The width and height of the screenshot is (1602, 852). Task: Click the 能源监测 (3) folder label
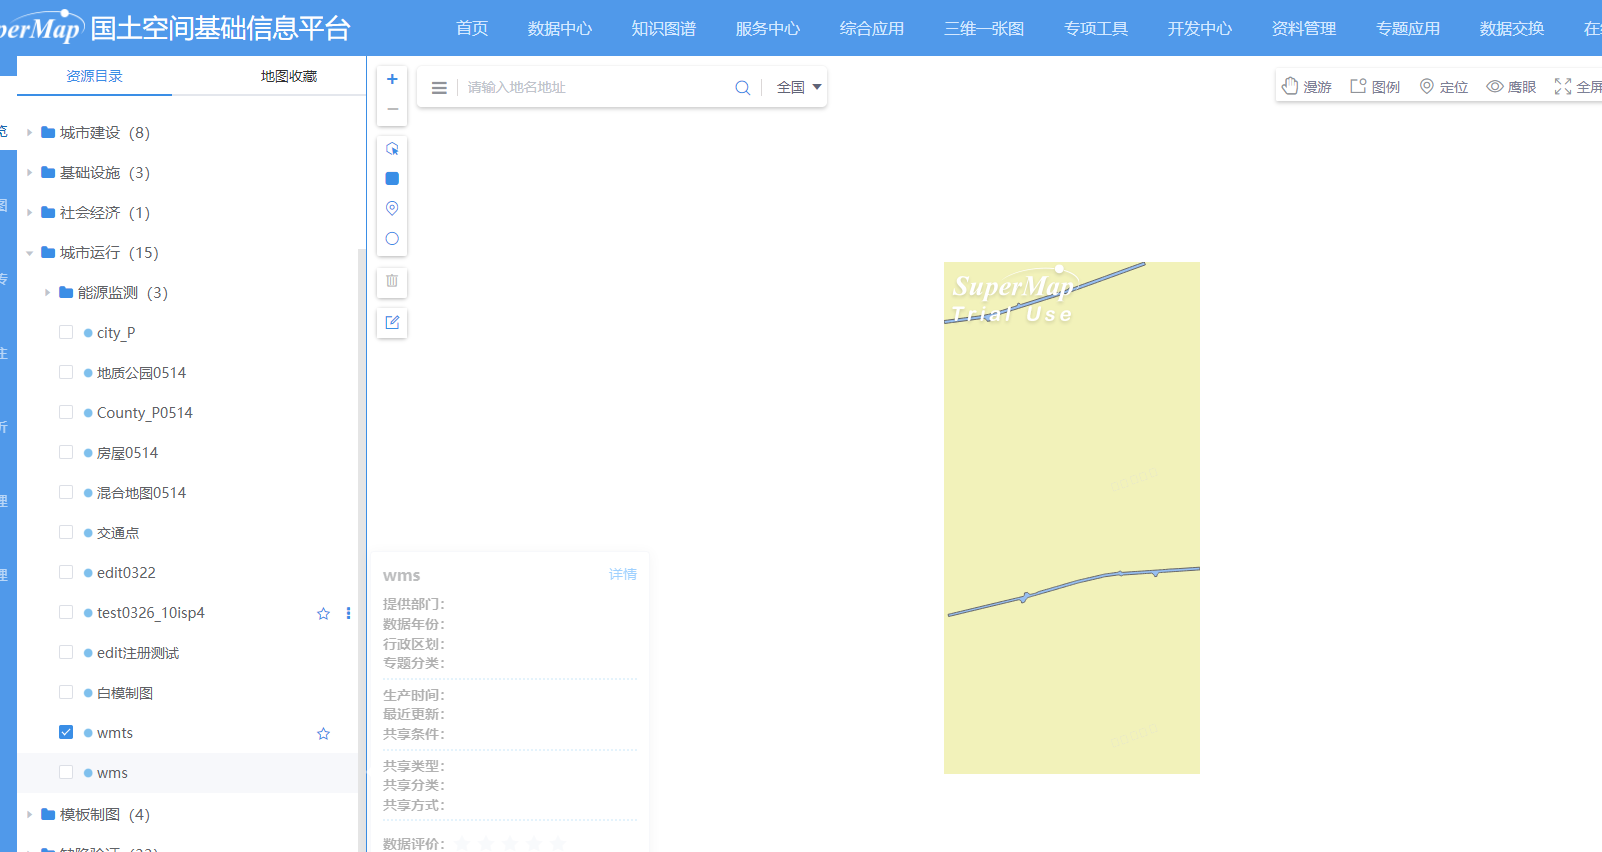pos(123,293)
